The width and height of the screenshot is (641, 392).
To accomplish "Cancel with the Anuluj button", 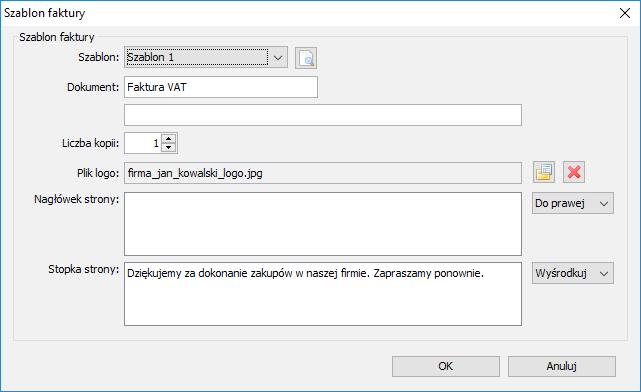I will (x=562, y=366).
